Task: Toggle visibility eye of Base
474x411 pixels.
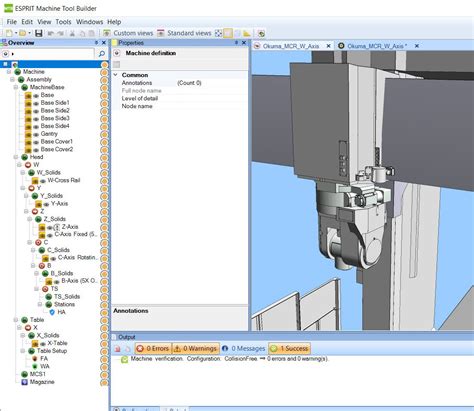Action: point(36,95)
